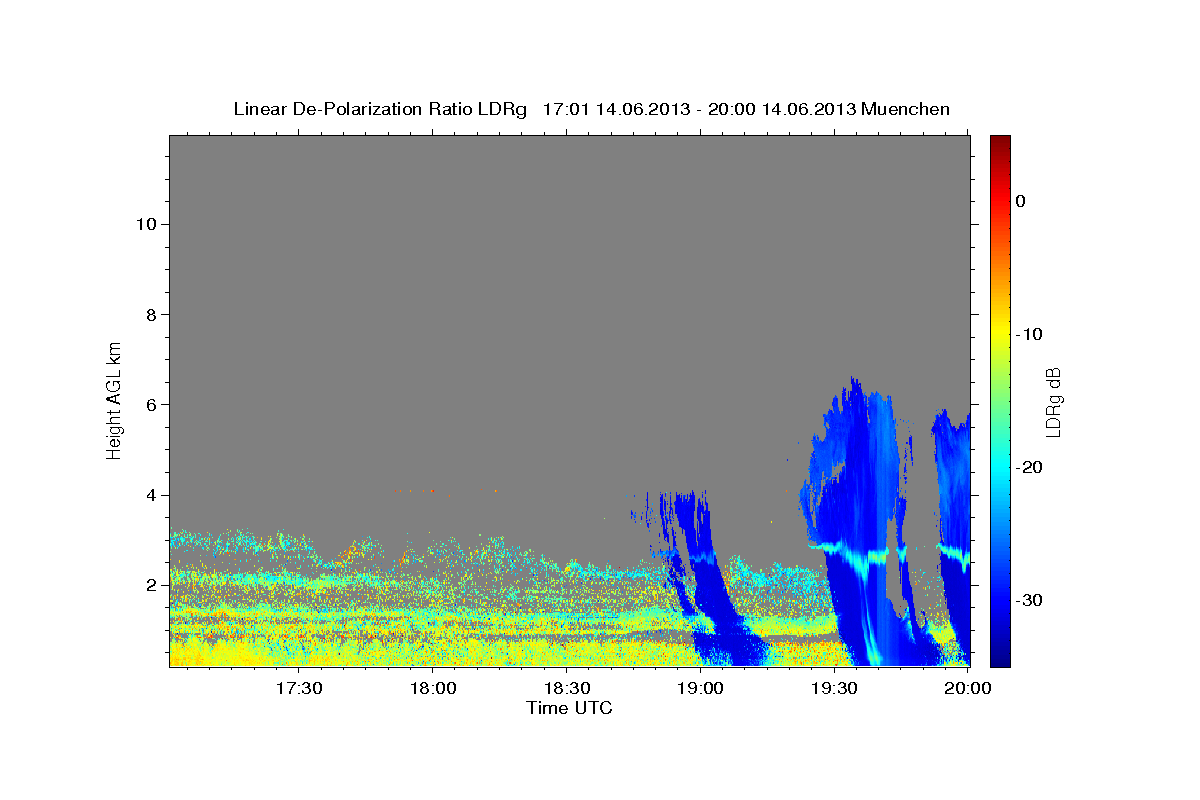Image resolution: width=1200 pixels, height=800 pixels.
Task: Click the colorbar value -20
Action: pyautogui.click(x=1030, y=467)
